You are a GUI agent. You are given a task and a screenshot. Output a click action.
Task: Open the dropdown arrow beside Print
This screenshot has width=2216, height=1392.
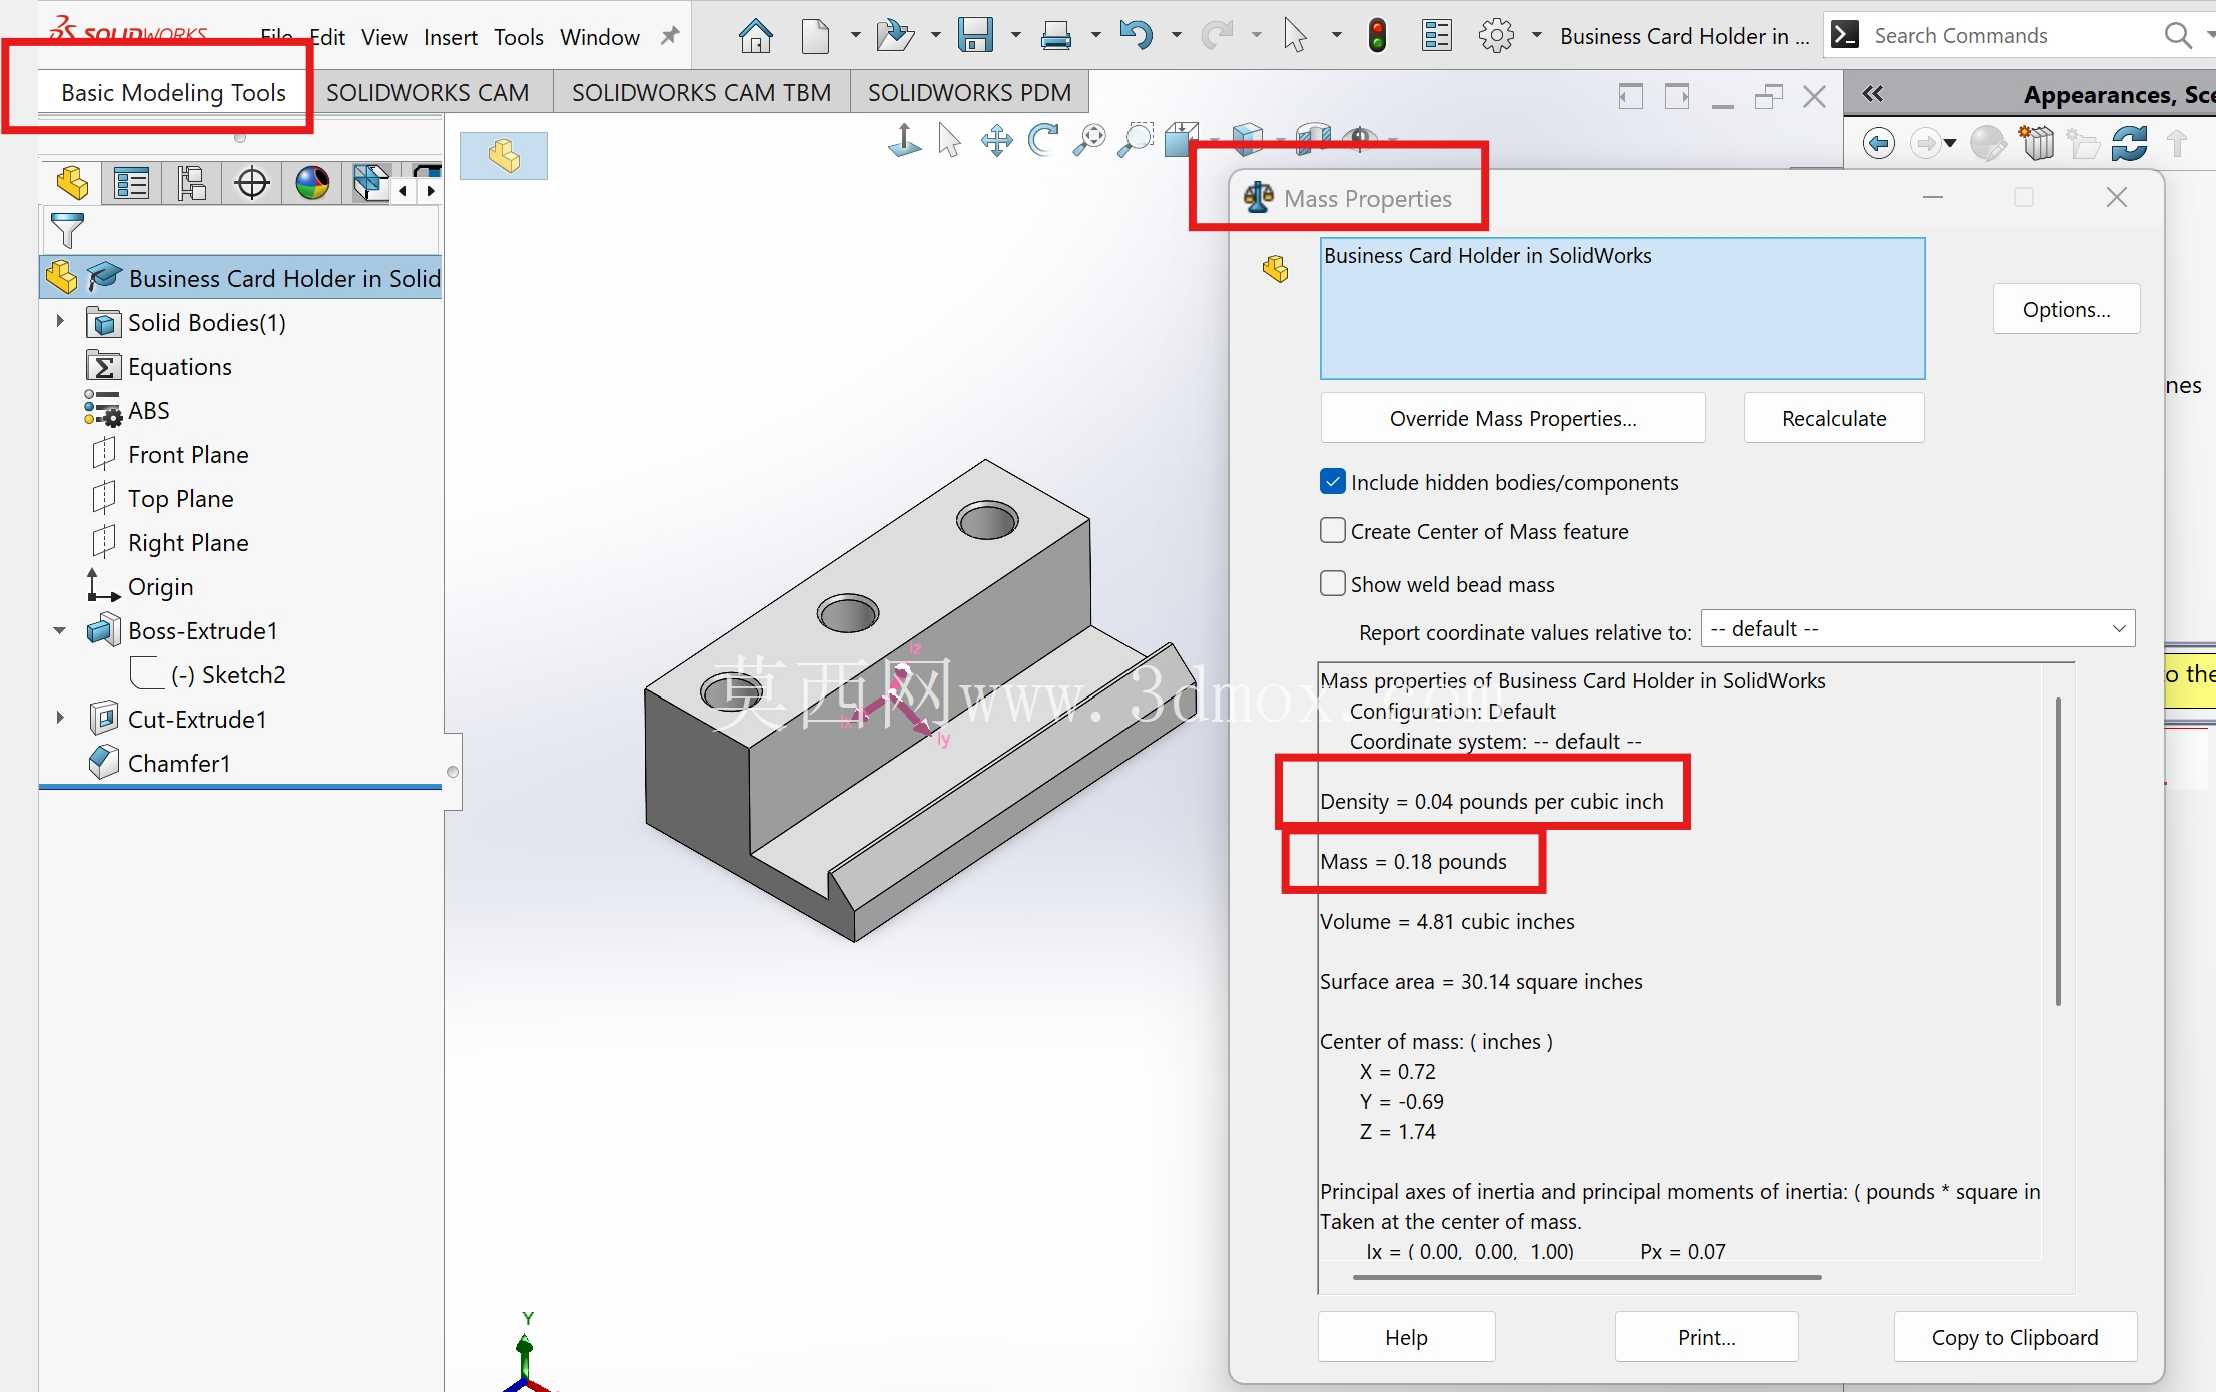click(1095, 36)
